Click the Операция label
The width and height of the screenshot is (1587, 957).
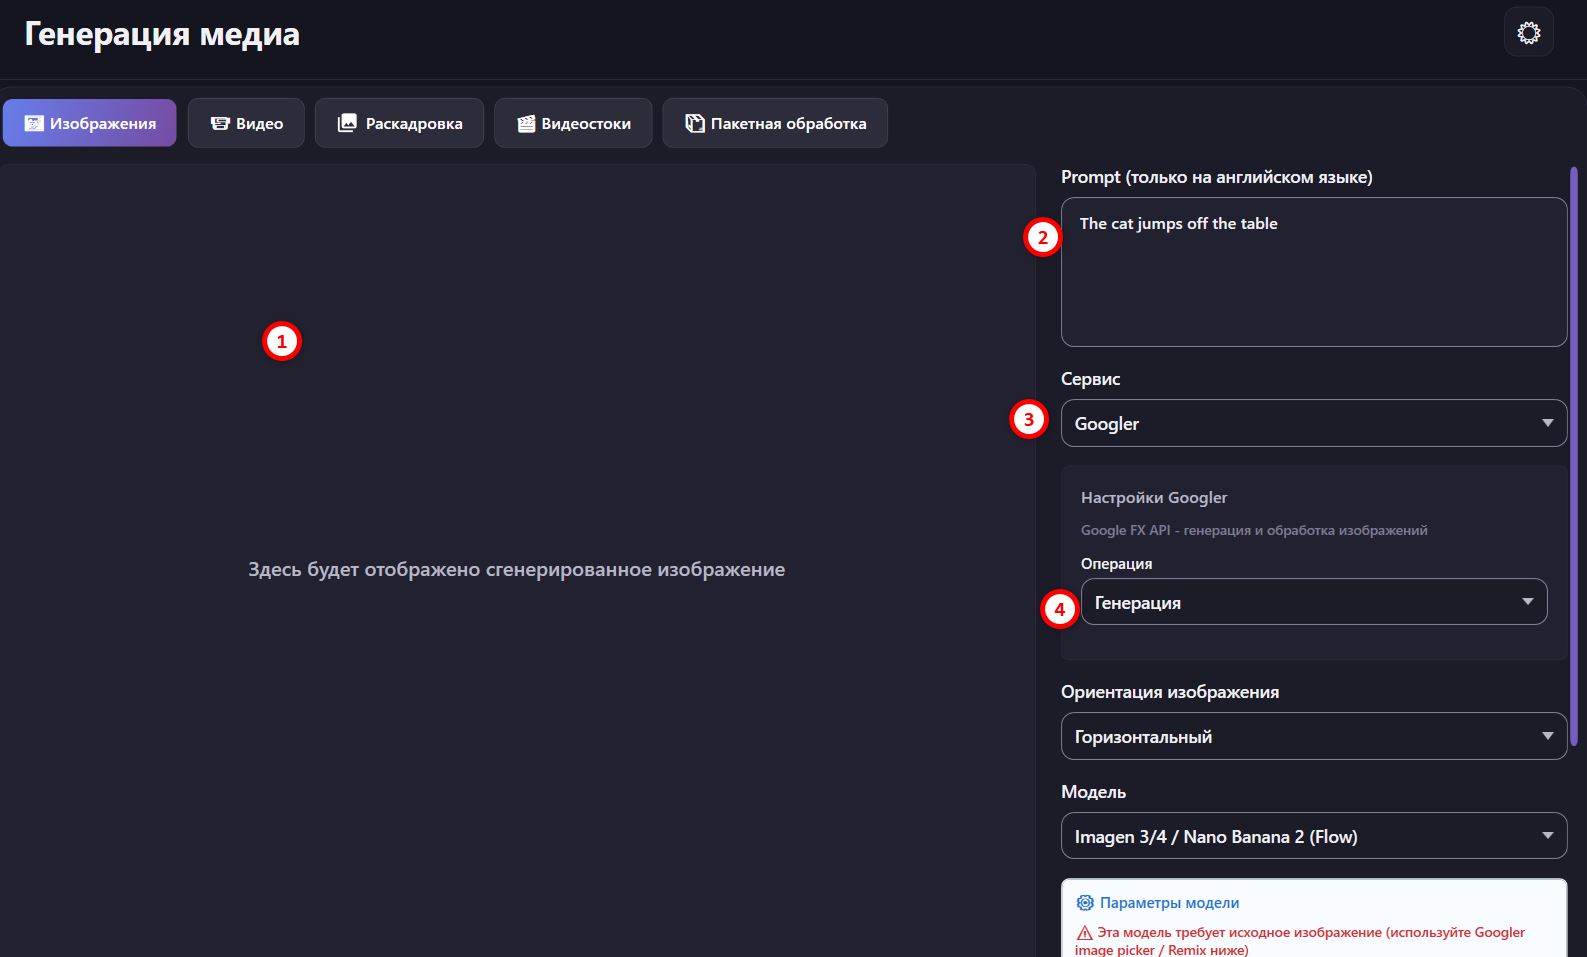[1116, 564]
